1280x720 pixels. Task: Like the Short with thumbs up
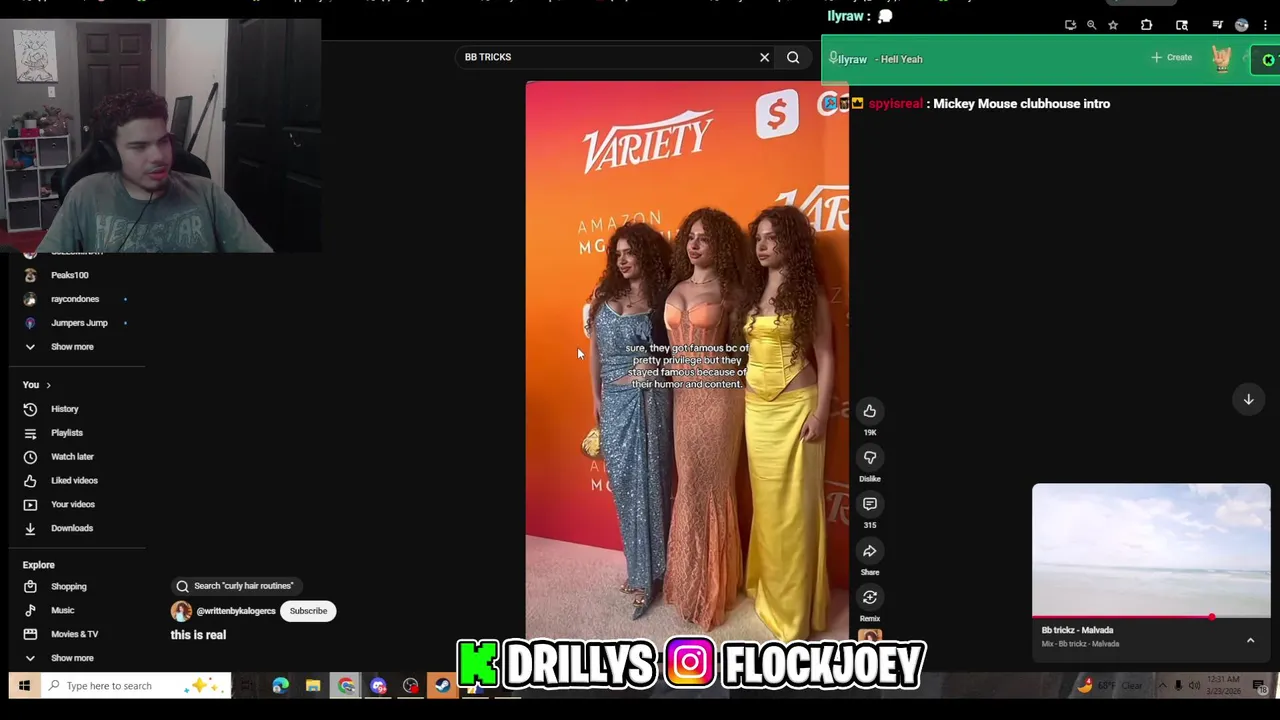(870, 411)
